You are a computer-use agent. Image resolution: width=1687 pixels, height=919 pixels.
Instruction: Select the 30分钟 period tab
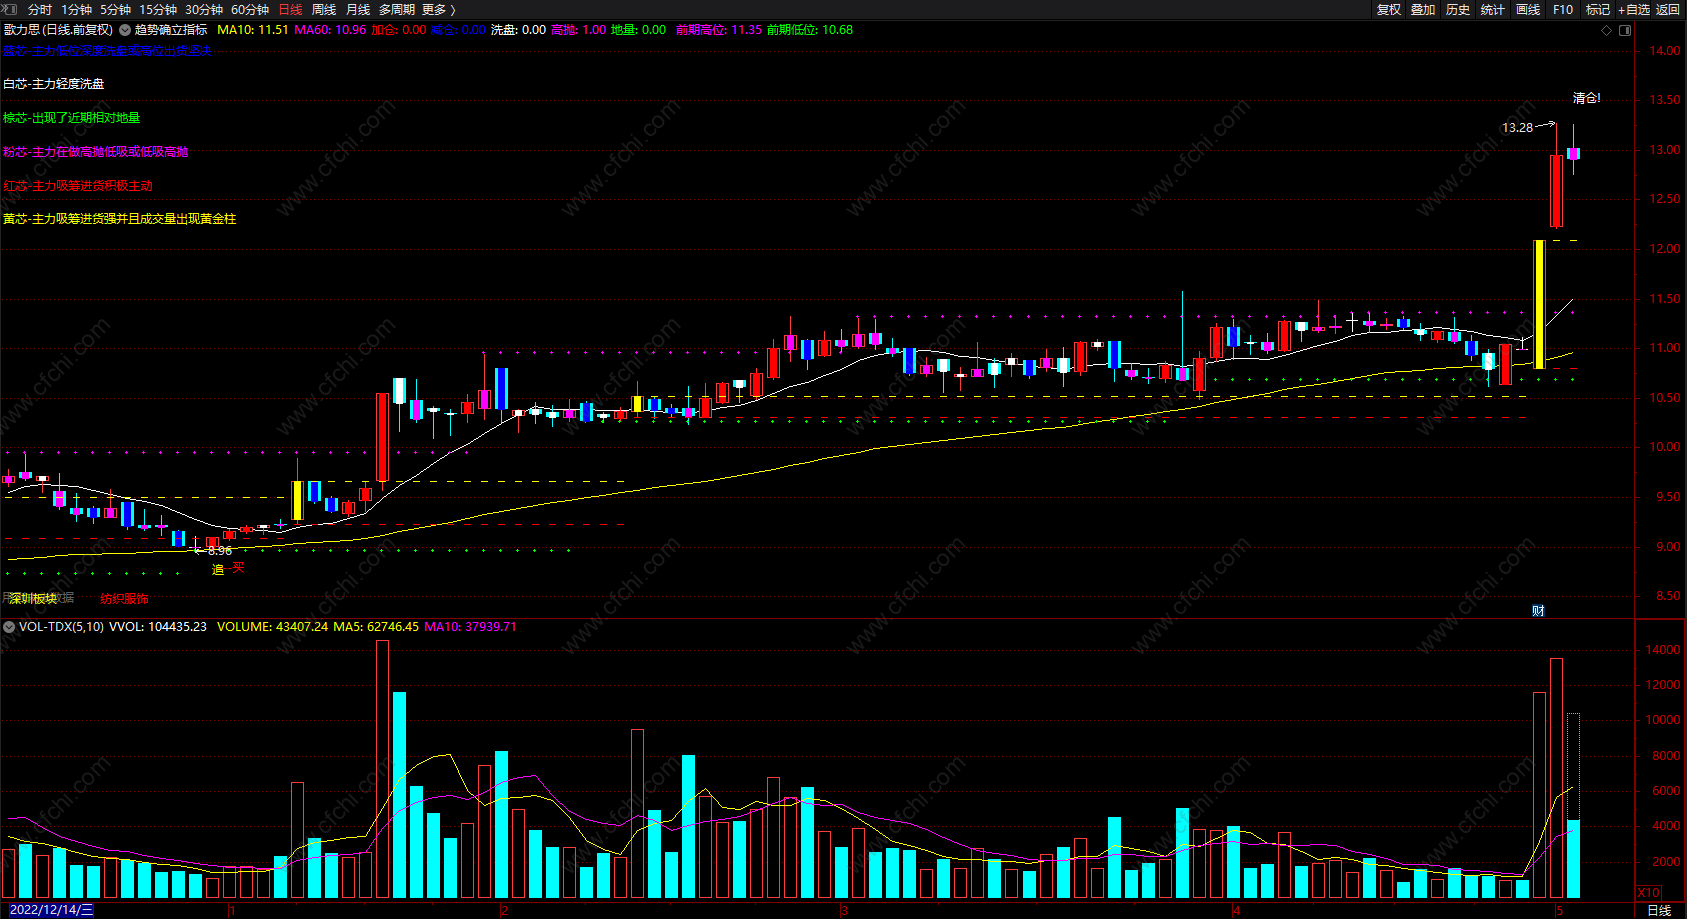(204, 9)
